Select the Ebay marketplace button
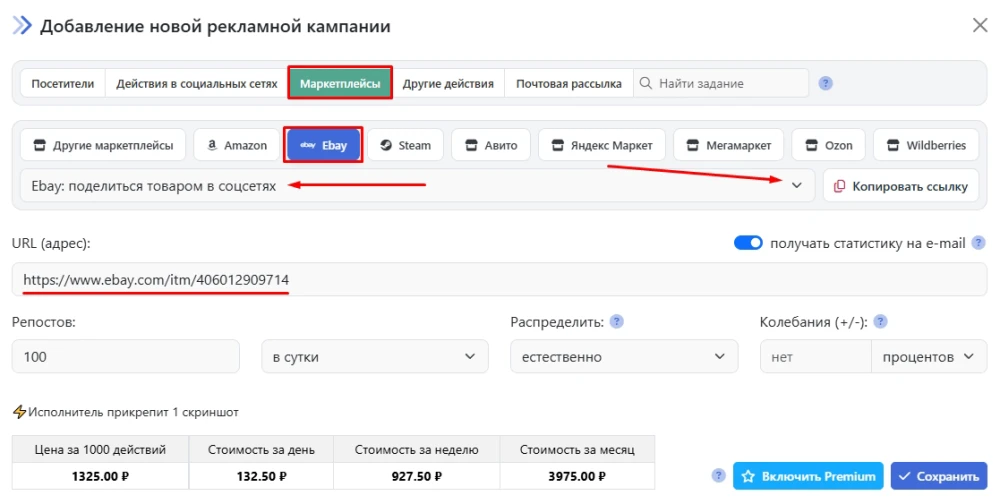This screenshot has height=504, width=1000. click(323, 145)
